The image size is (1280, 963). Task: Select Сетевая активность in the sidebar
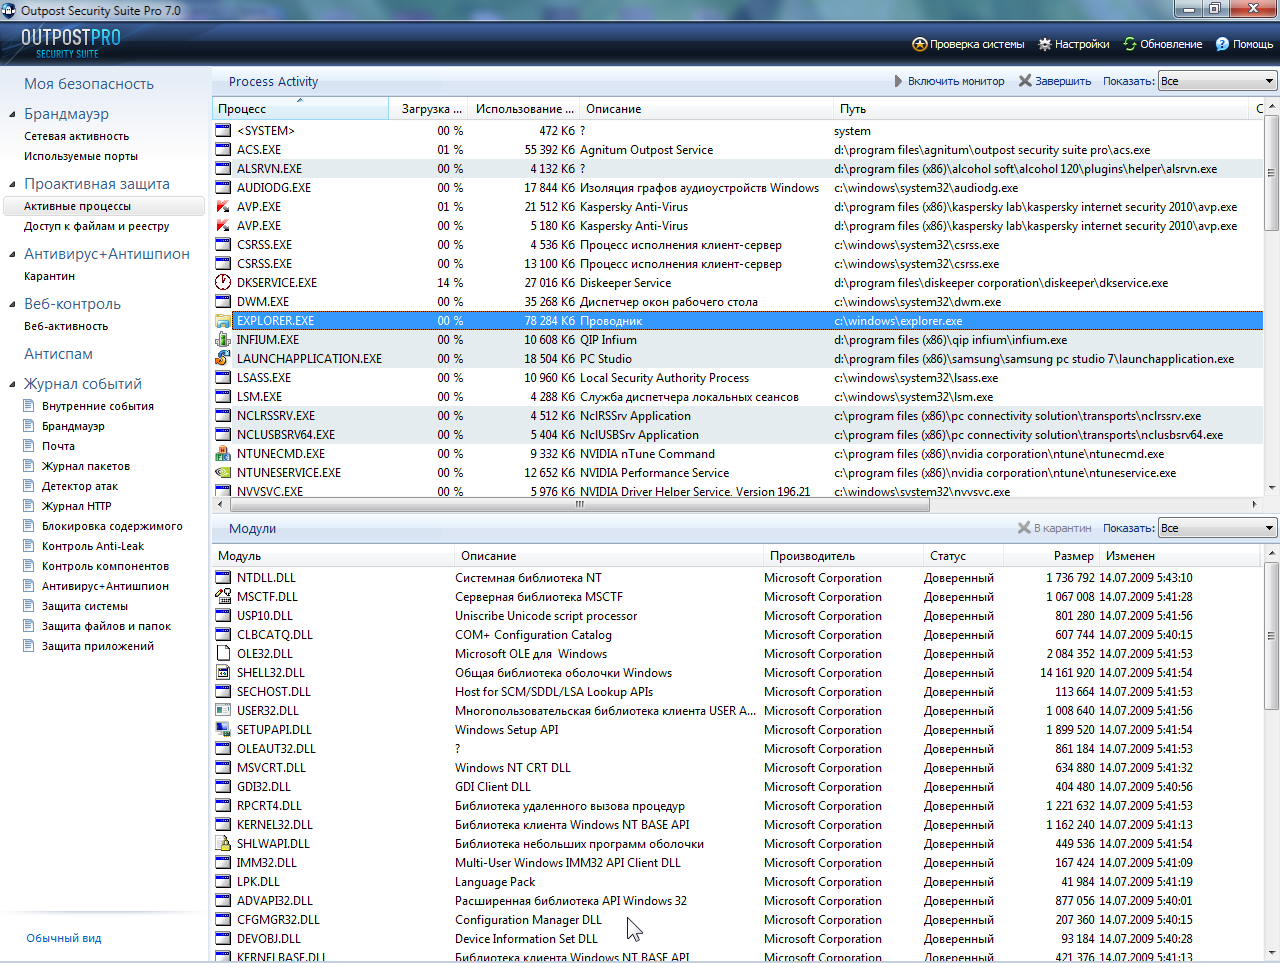point(77,136)
